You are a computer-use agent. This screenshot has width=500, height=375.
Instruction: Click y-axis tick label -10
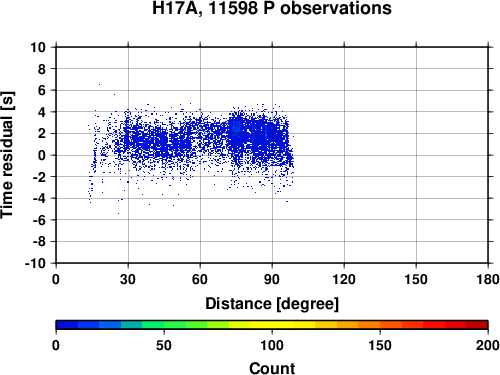tap(35, 263)
